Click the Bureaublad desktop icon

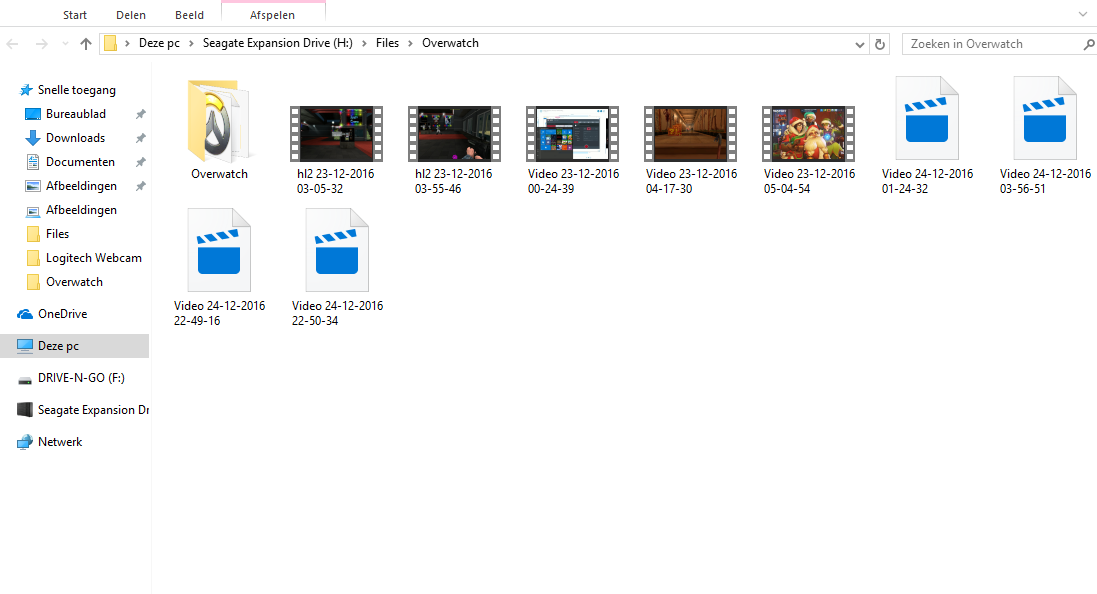(x=33, y=114)
